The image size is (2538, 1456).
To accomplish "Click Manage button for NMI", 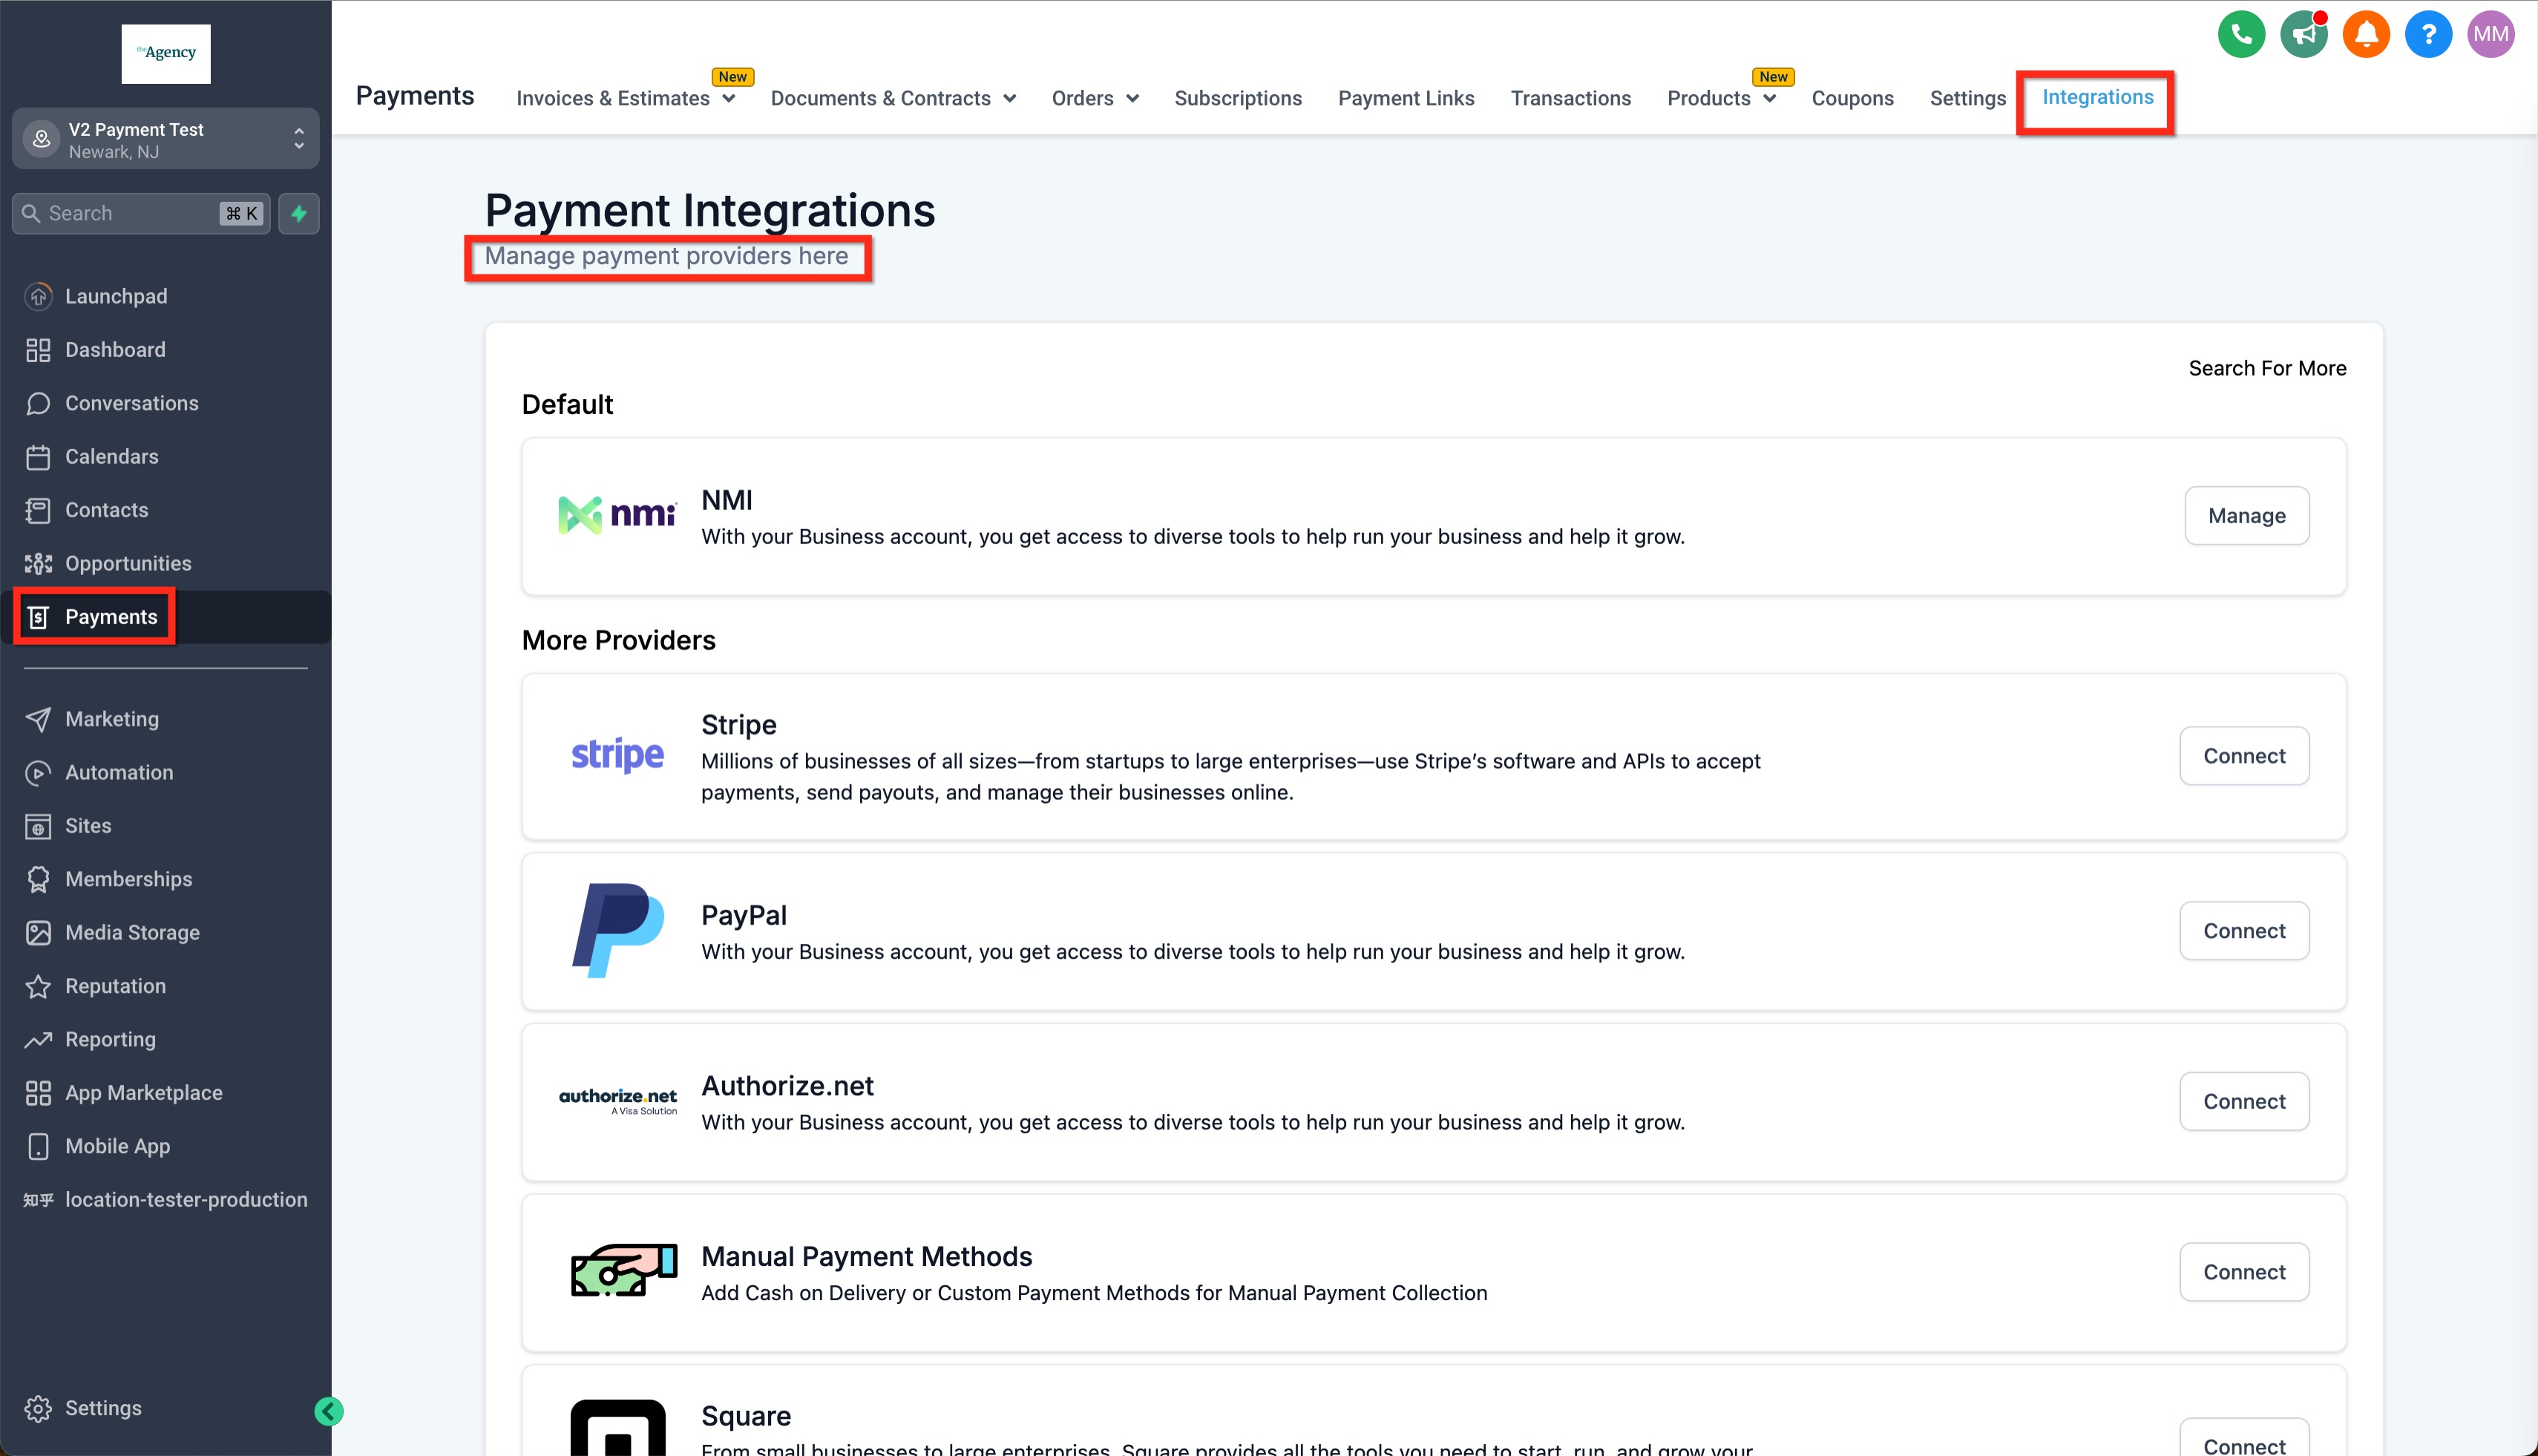I will coord(2246,516).
